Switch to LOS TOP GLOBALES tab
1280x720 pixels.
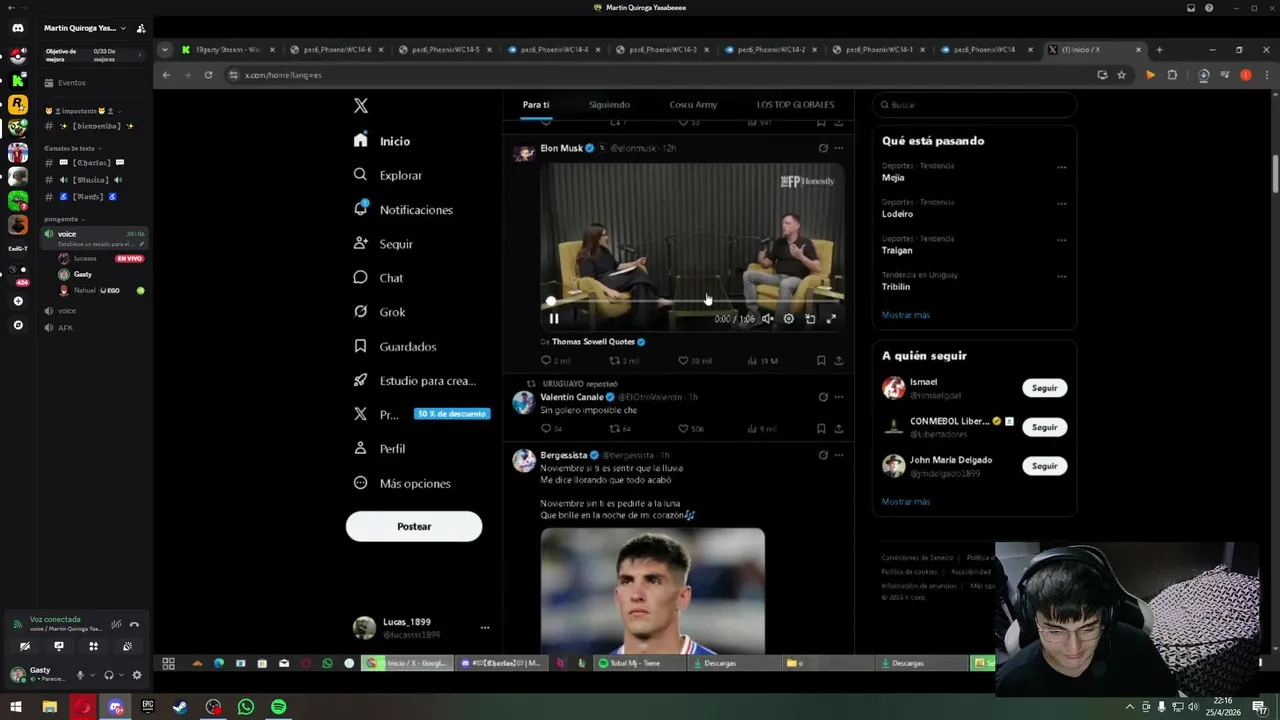pyautogui.click(x=795, y=105)
